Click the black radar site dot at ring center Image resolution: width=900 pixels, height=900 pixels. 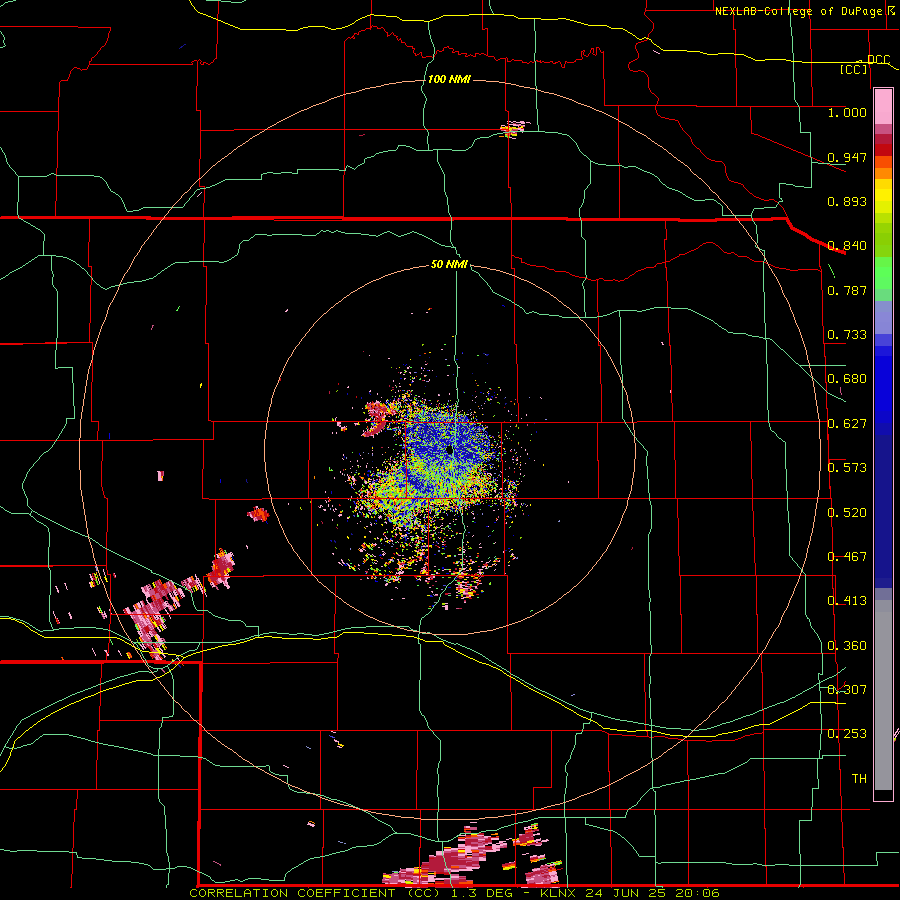tap(450, 451)
